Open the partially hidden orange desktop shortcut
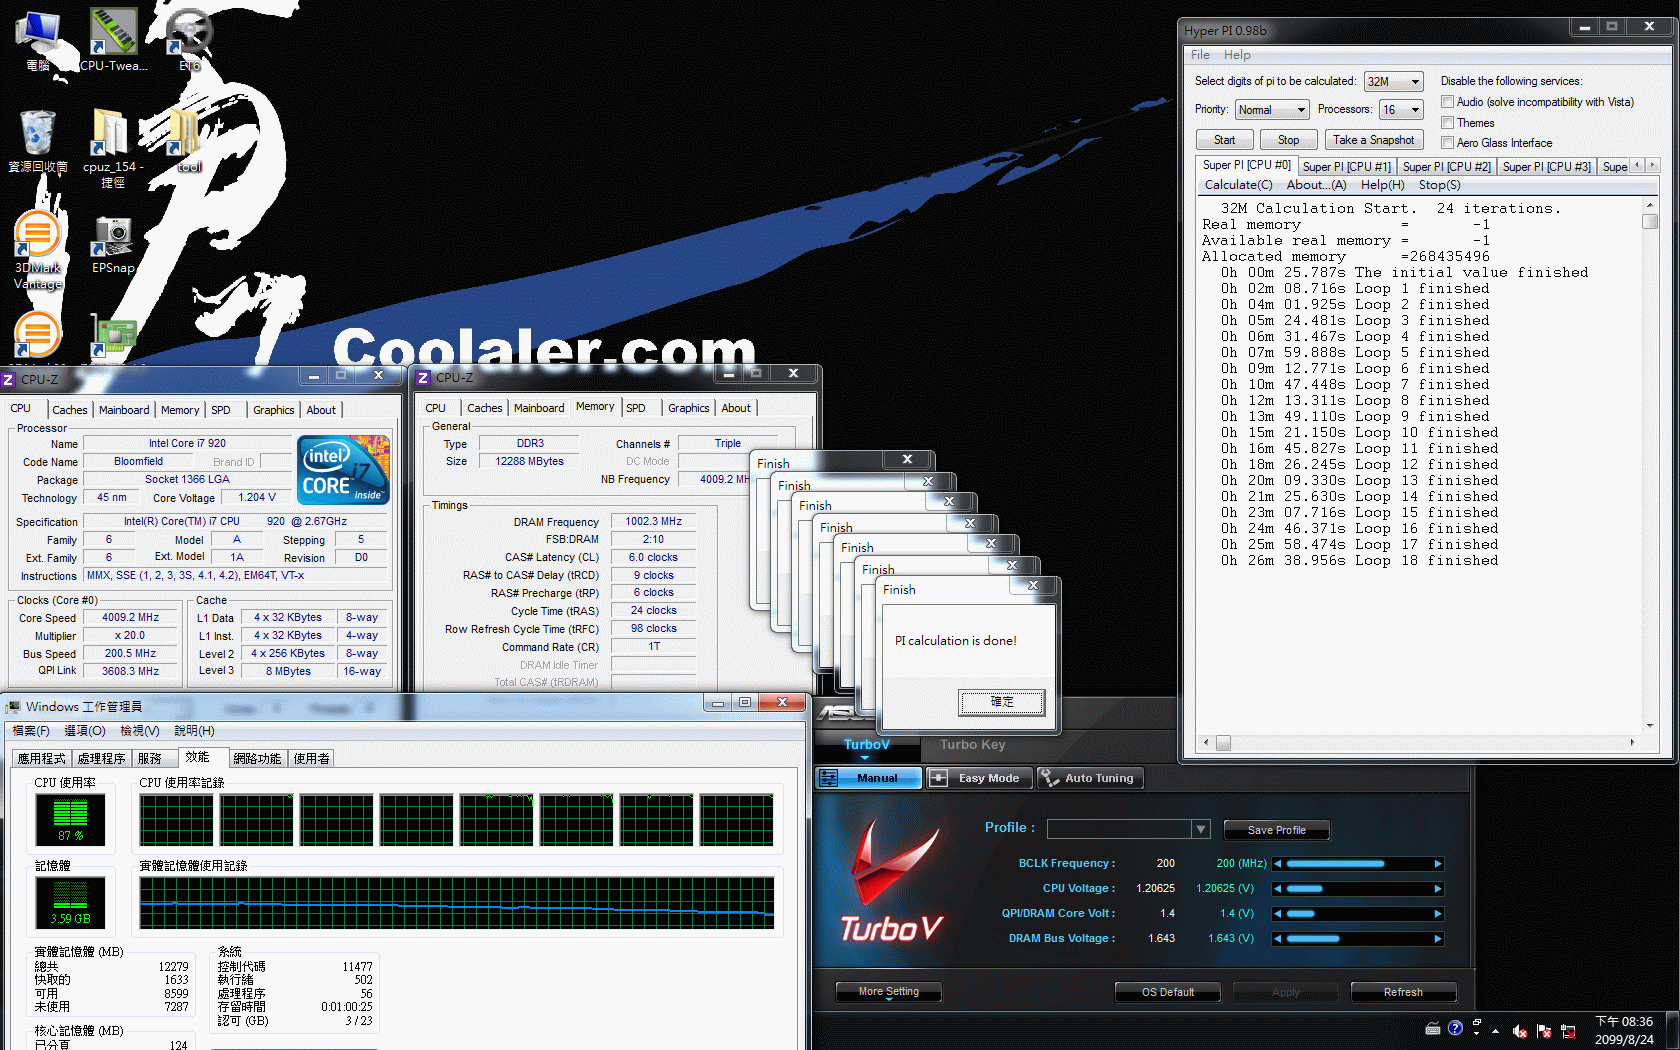1680x1050 pixels. (x=38, y=337)
